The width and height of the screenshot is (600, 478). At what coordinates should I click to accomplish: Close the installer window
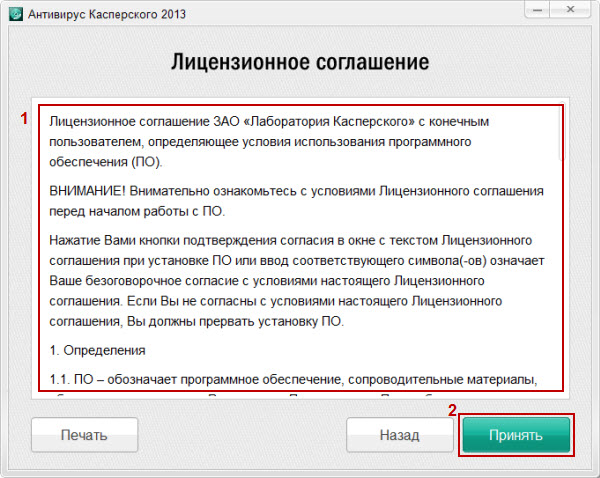570,10
